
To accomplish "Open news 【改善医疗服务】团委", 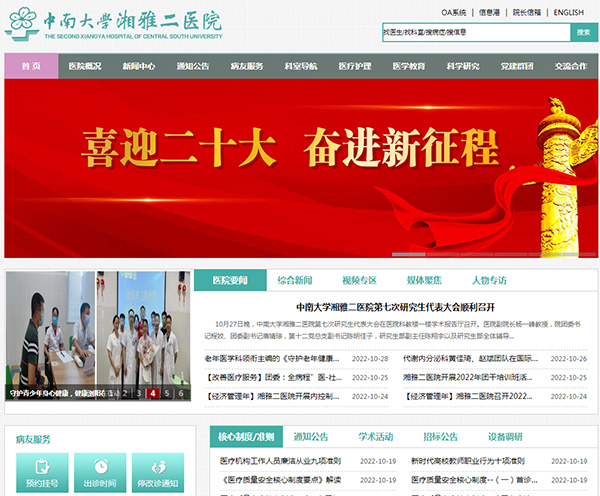I will point(274,377).
